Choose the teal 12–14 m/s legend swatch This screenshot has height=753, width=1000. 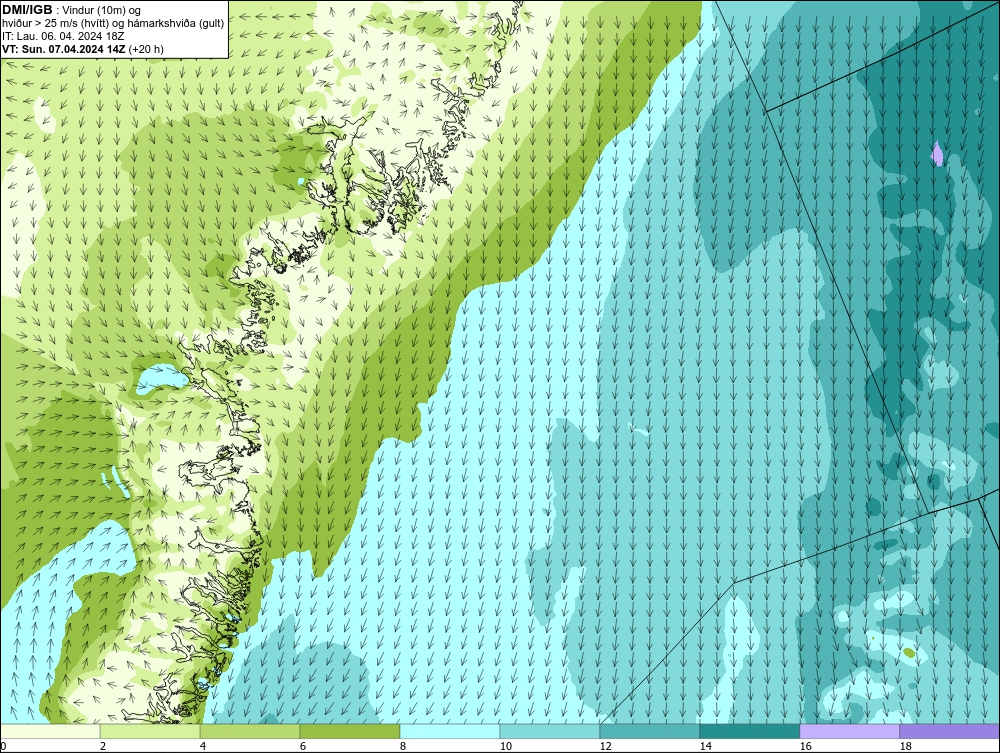tap(649, 731)
